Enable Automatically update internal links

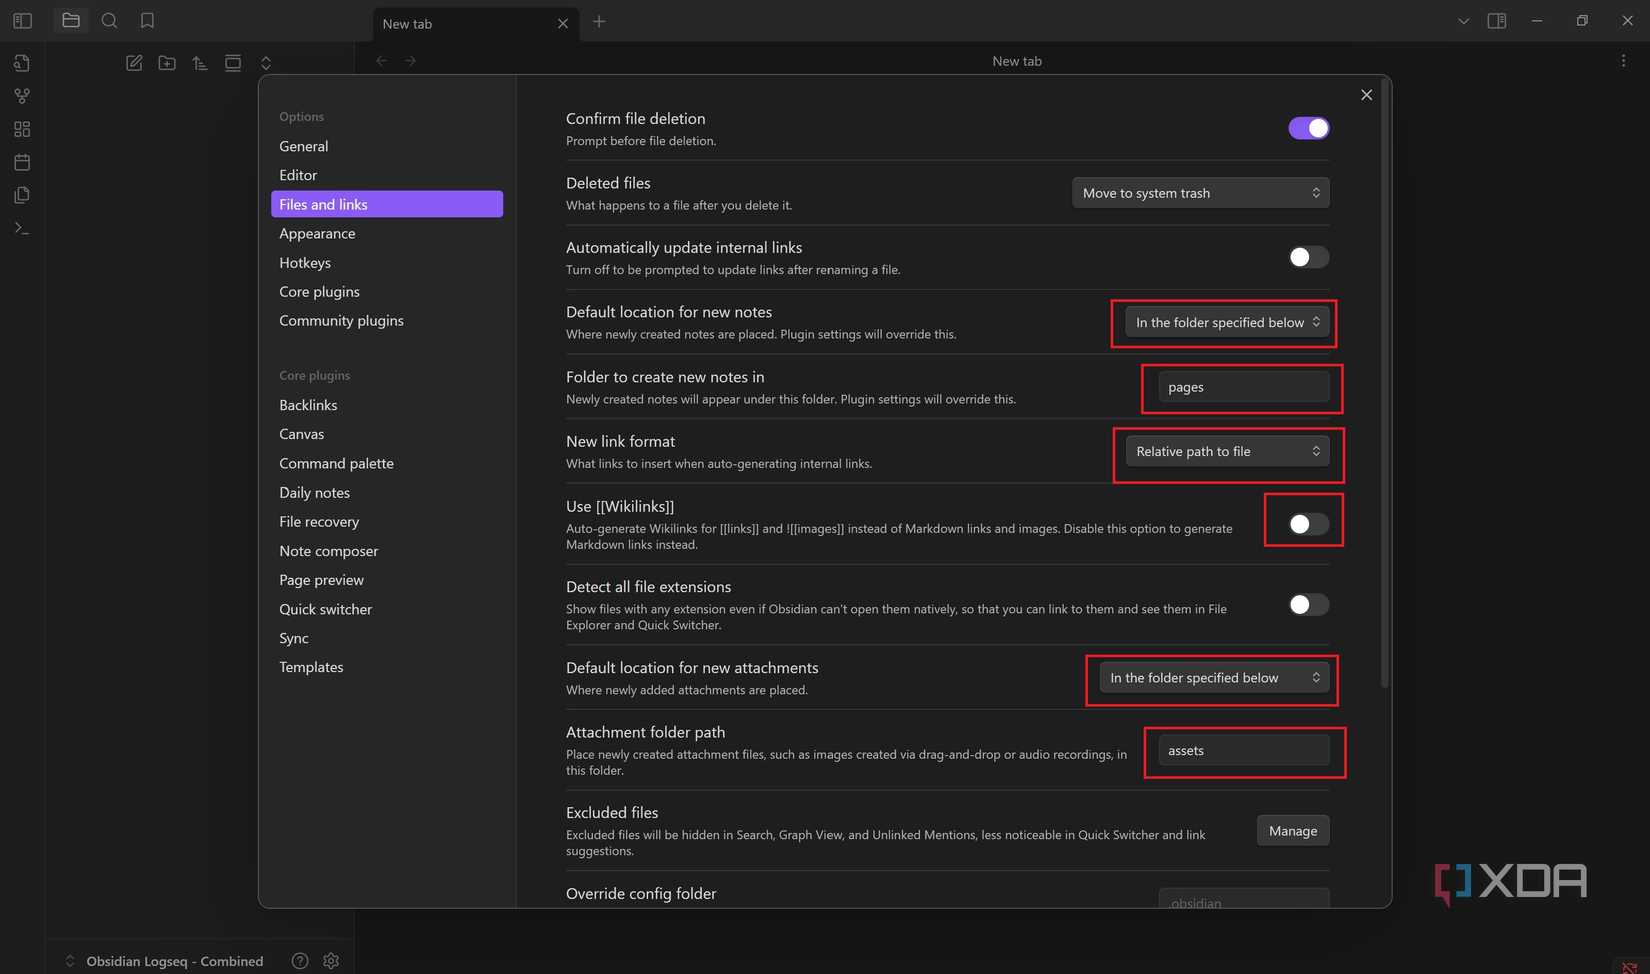point(1308,257)
